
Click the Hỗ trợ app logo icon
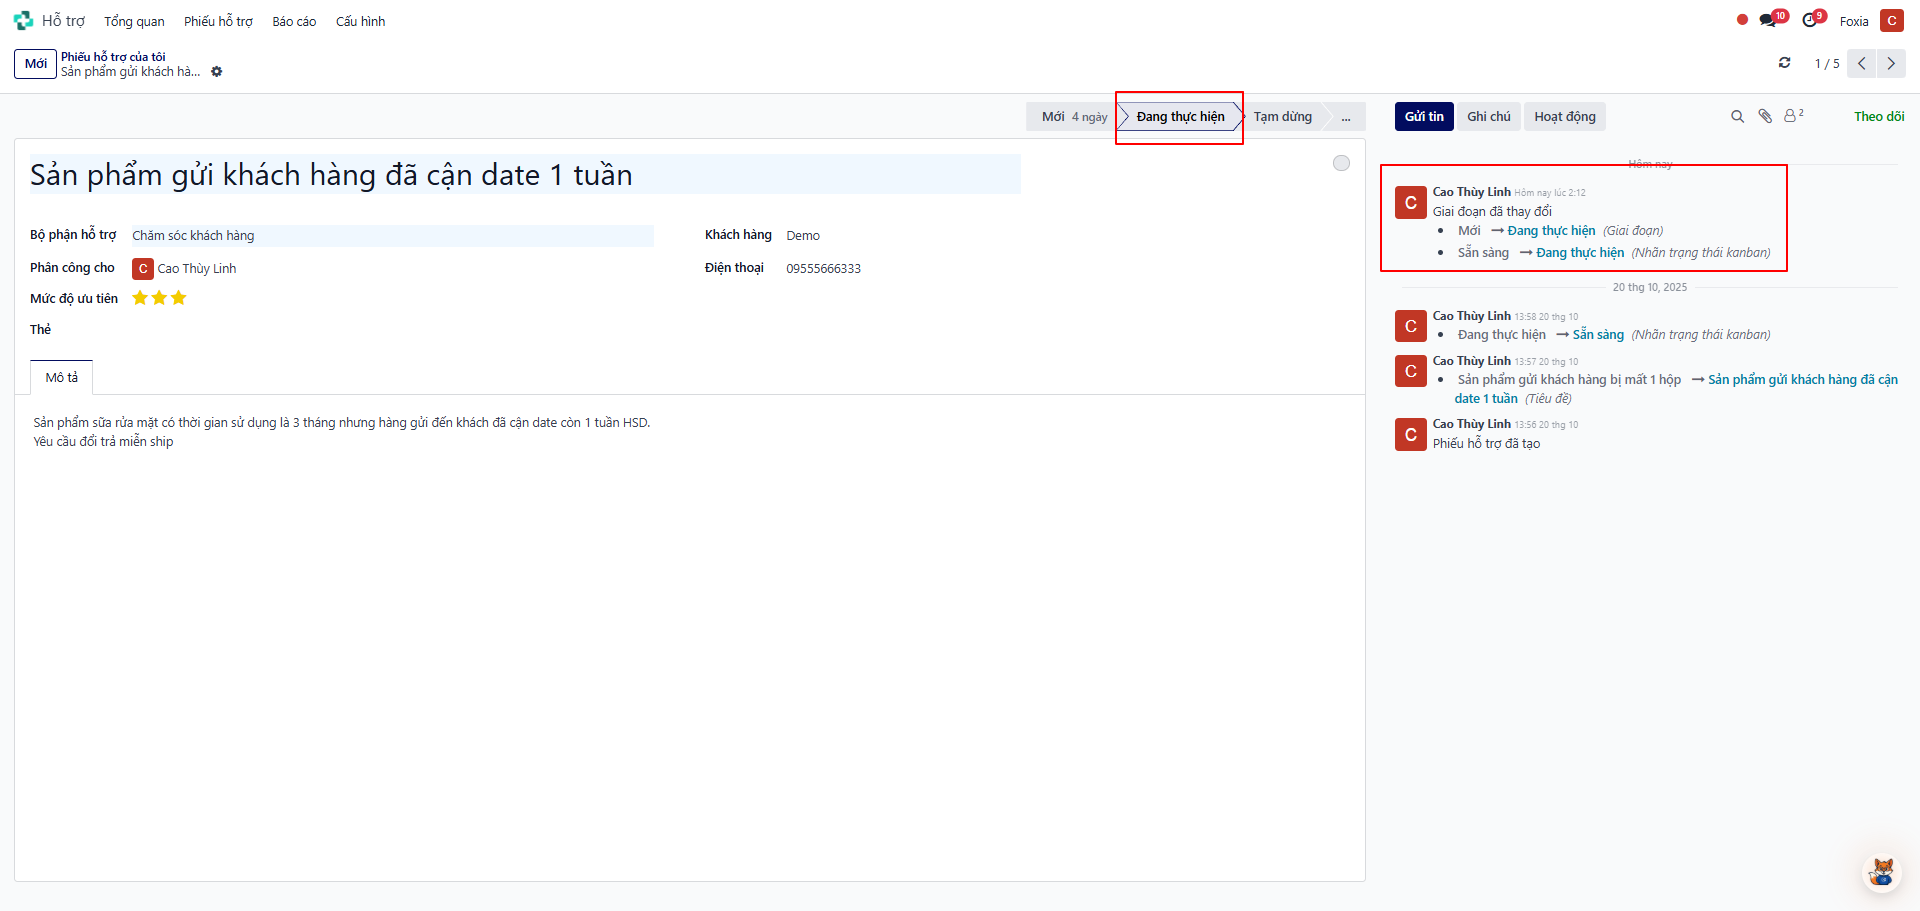(x=23, y=21)
